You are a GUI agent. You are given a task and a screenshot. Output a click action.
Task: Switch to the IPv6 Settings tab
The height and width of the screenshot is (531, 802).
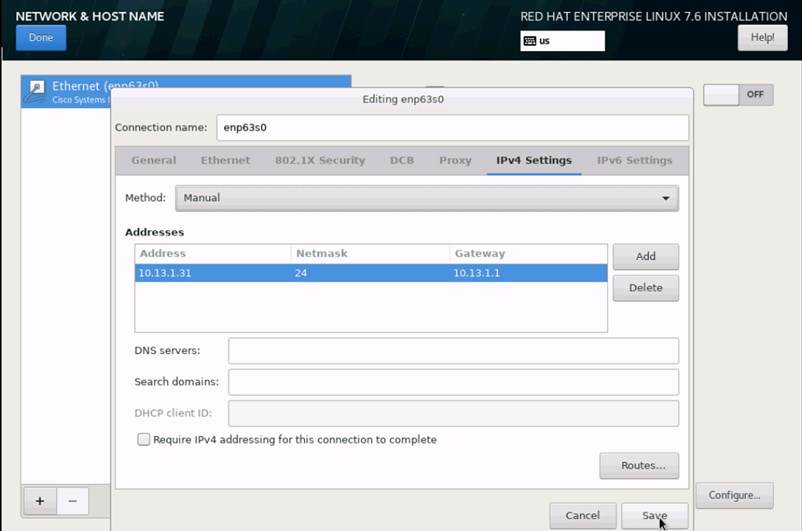click(635, 160)
